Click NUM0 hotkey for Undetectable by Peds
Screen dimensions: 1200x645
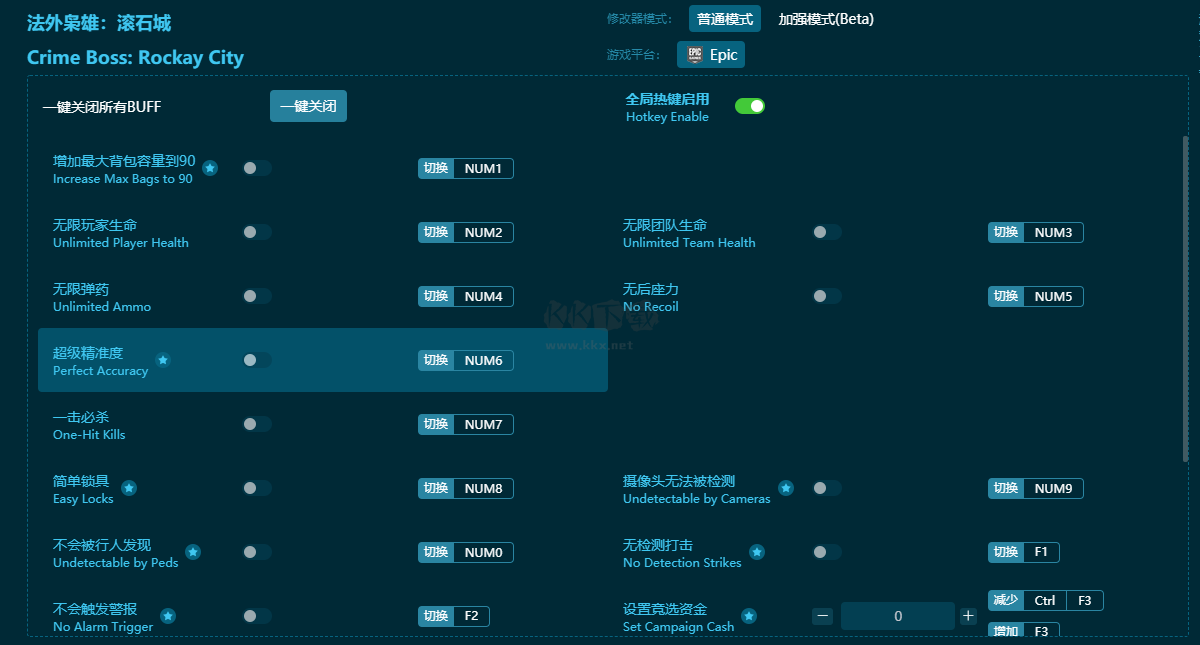(x=466, y=552)
